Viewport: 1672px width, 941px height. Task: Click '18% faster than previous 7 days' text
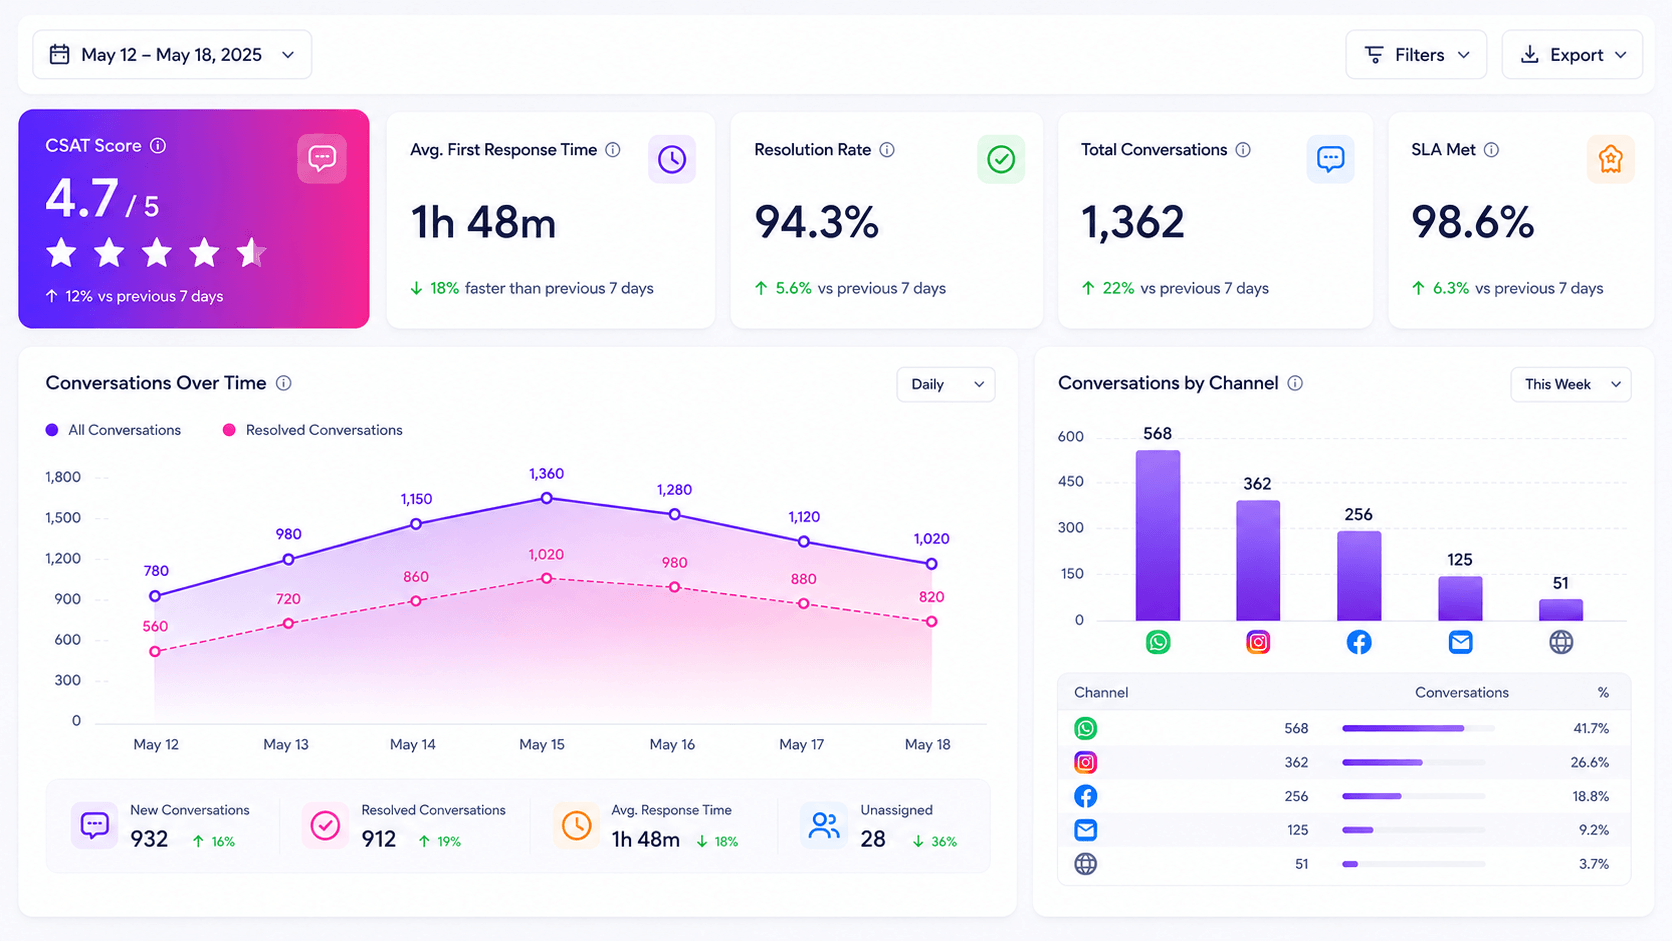tap(542, 288)
